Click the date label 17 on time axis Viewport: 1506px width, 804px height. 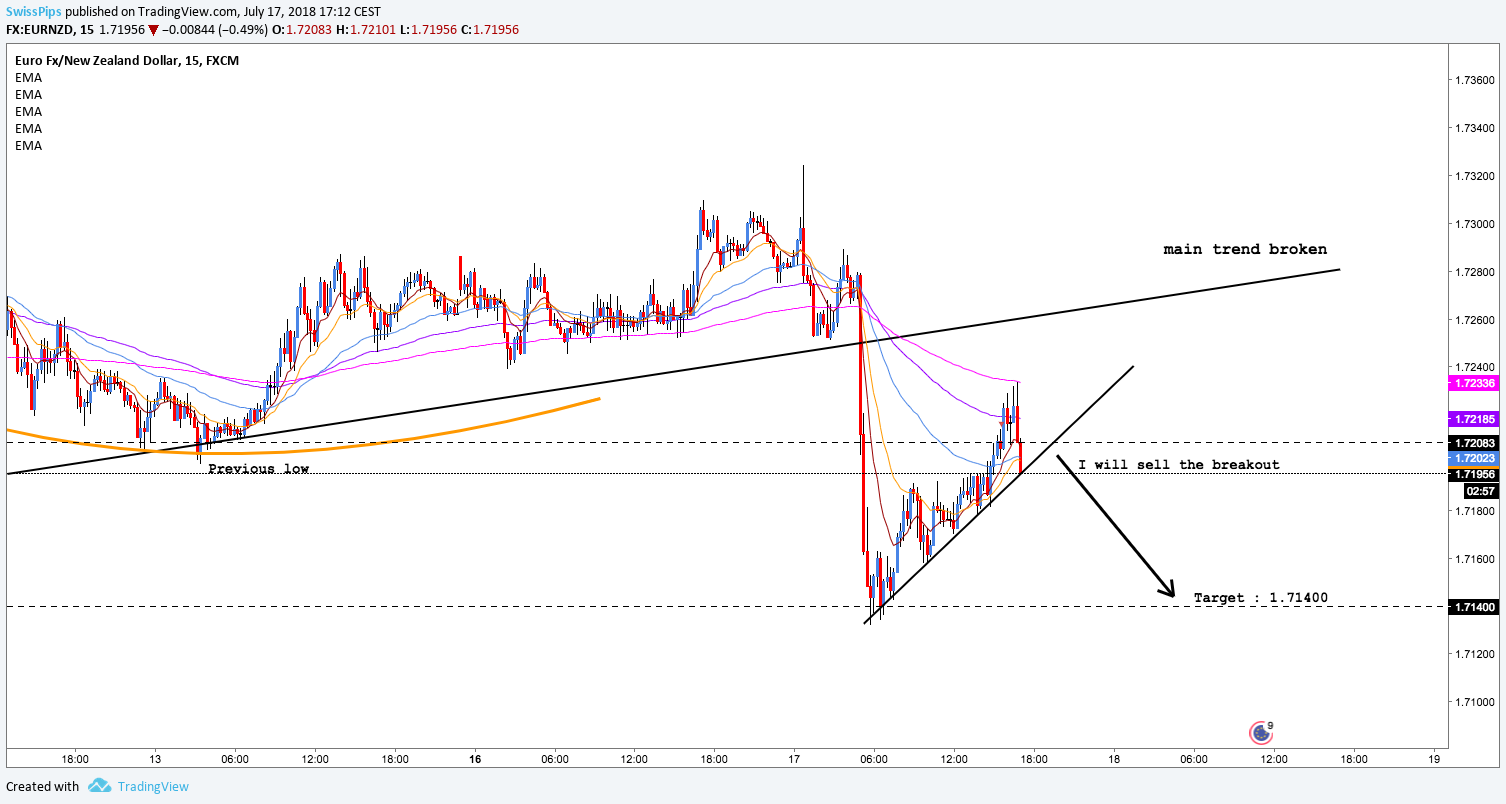[794, 760]
